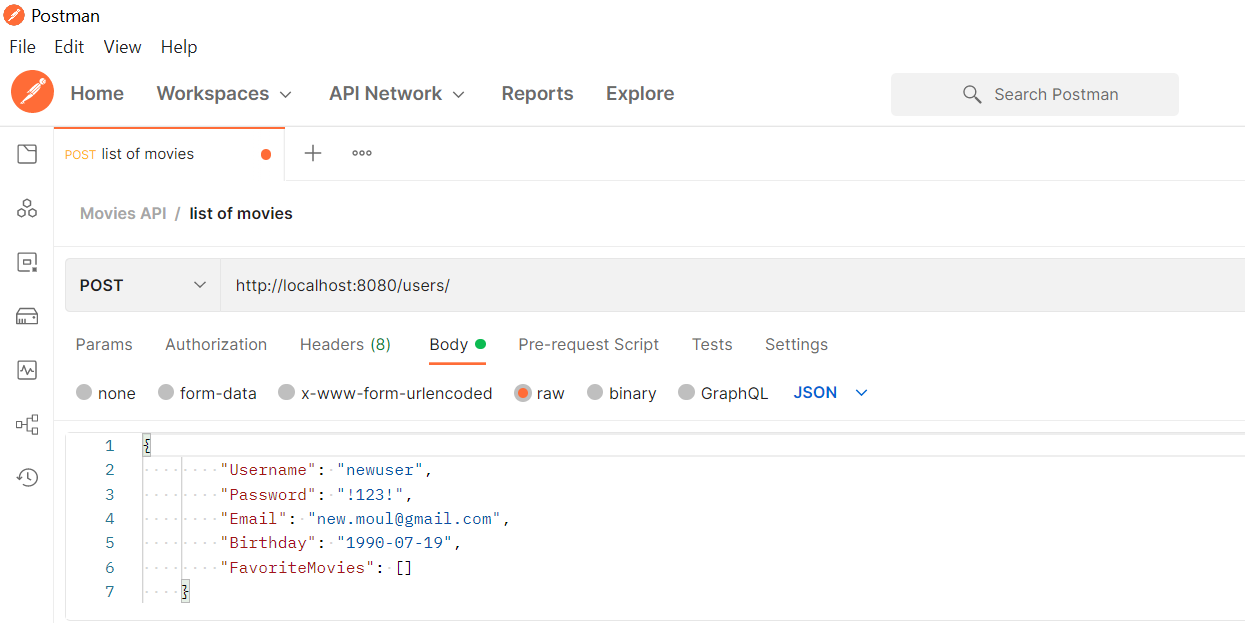1245x623 pixels.
Task: Select x-www-form-urlencoded body type
Action: (x=385, y=393)
